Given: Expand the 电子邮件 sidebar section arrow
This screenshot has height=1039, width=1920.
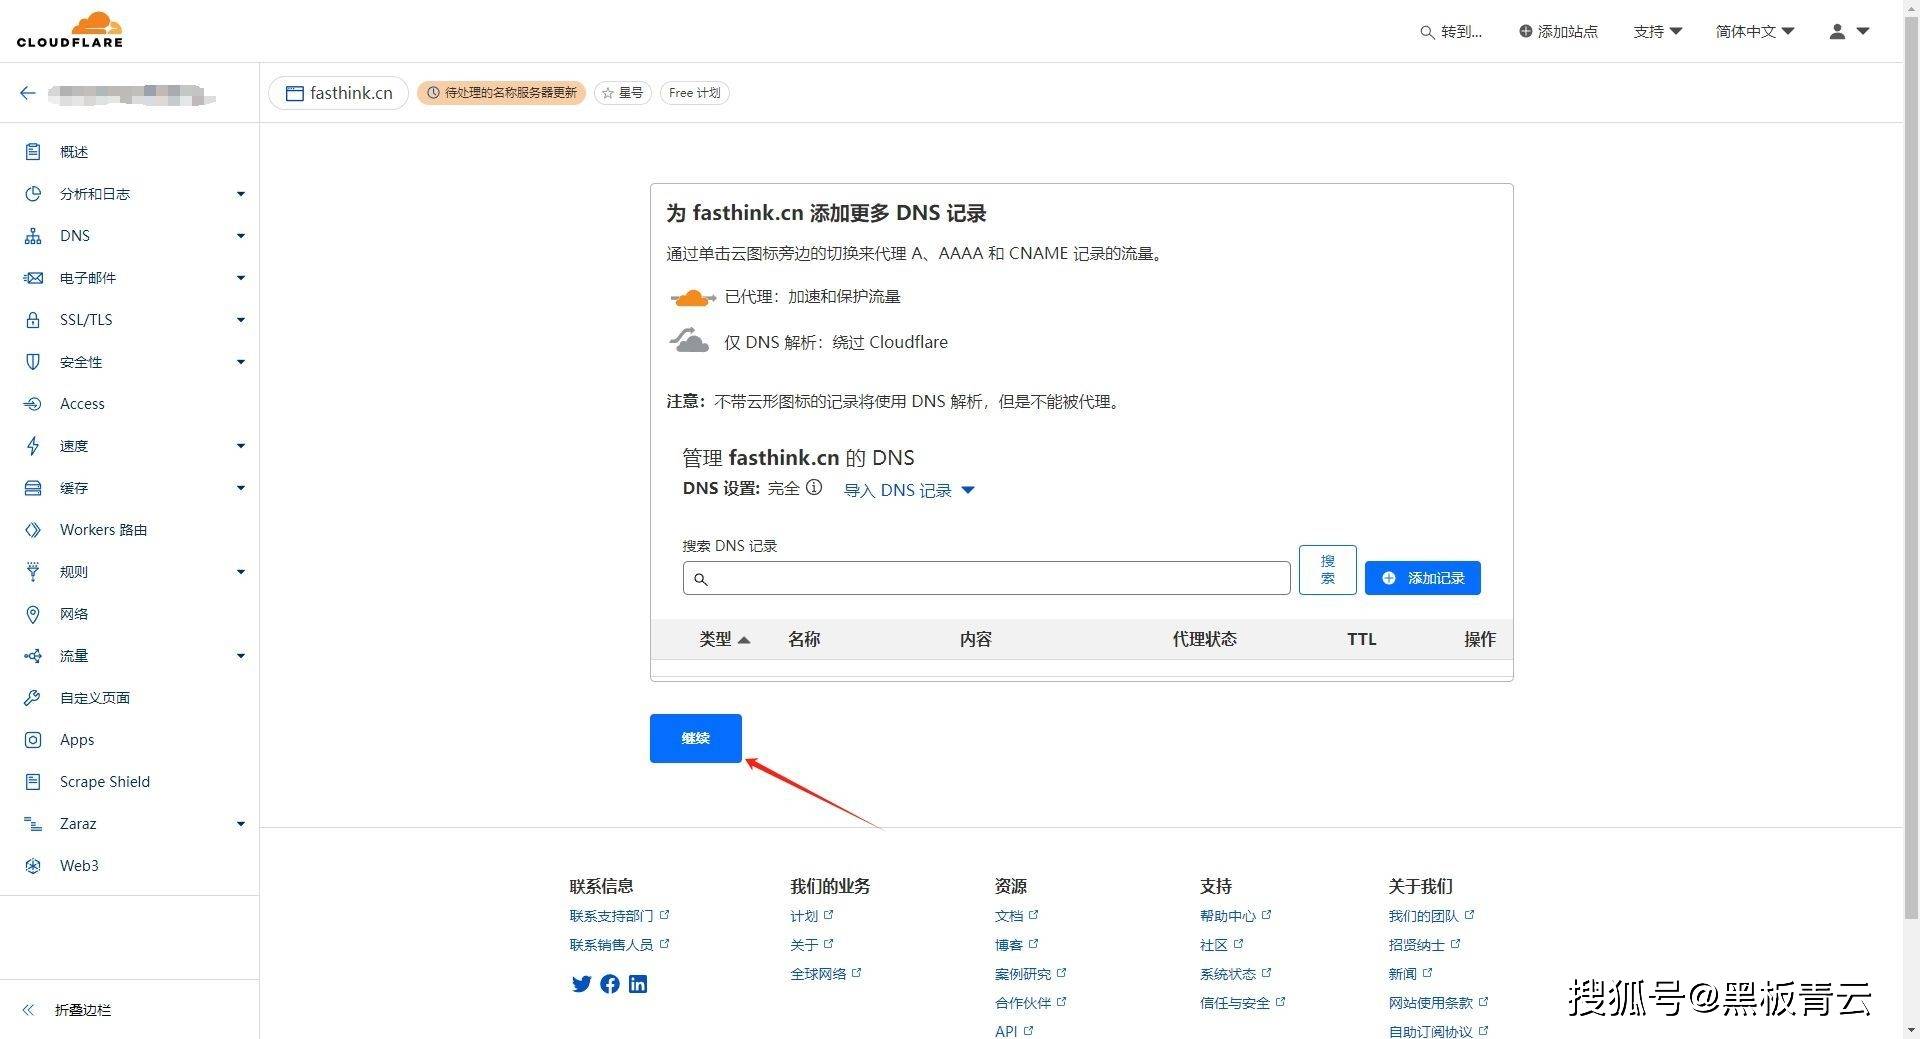Looking at the screenshot, I should tap(241, 278).
